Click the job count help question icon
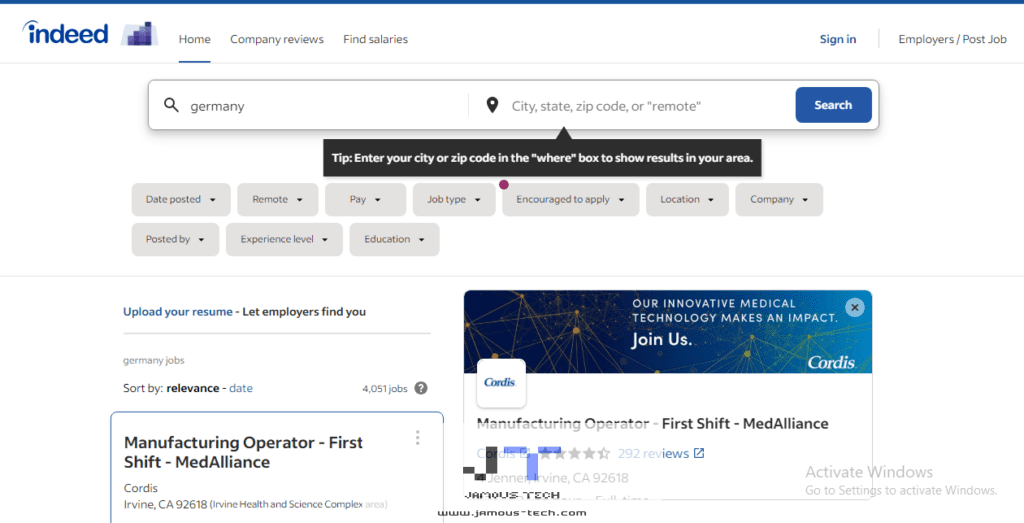Screen dimensions: 1024x523 coord(421,388)
